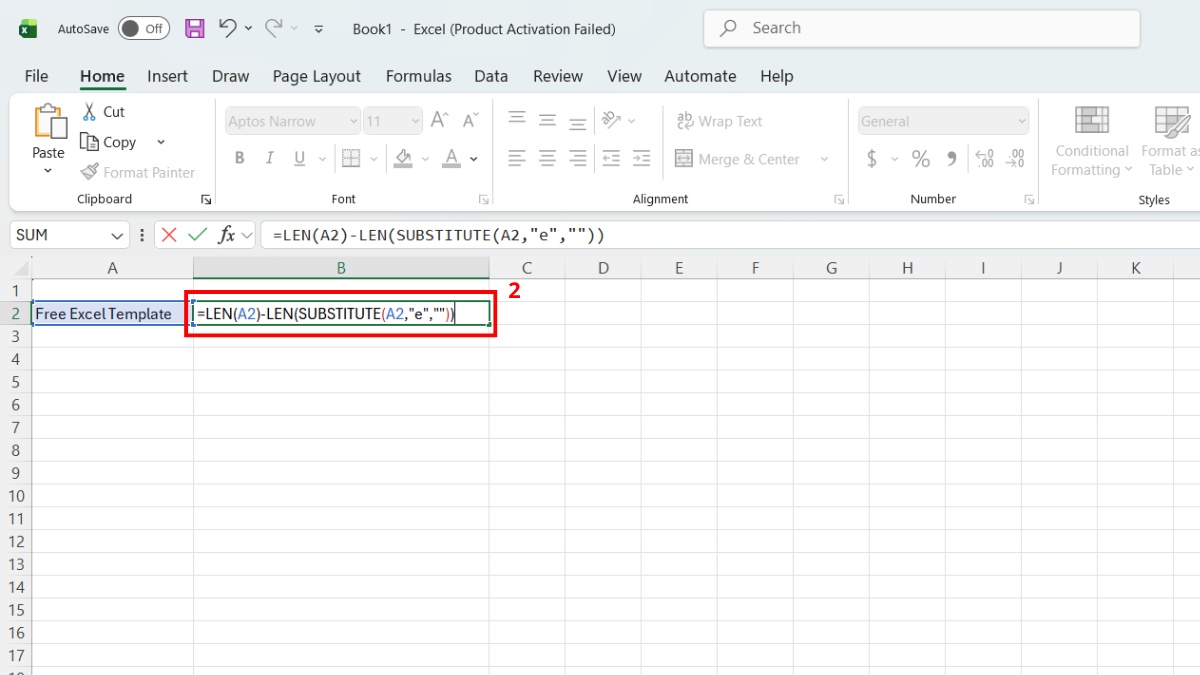Open the Font Size dropdown

click(x=415, y=120)
